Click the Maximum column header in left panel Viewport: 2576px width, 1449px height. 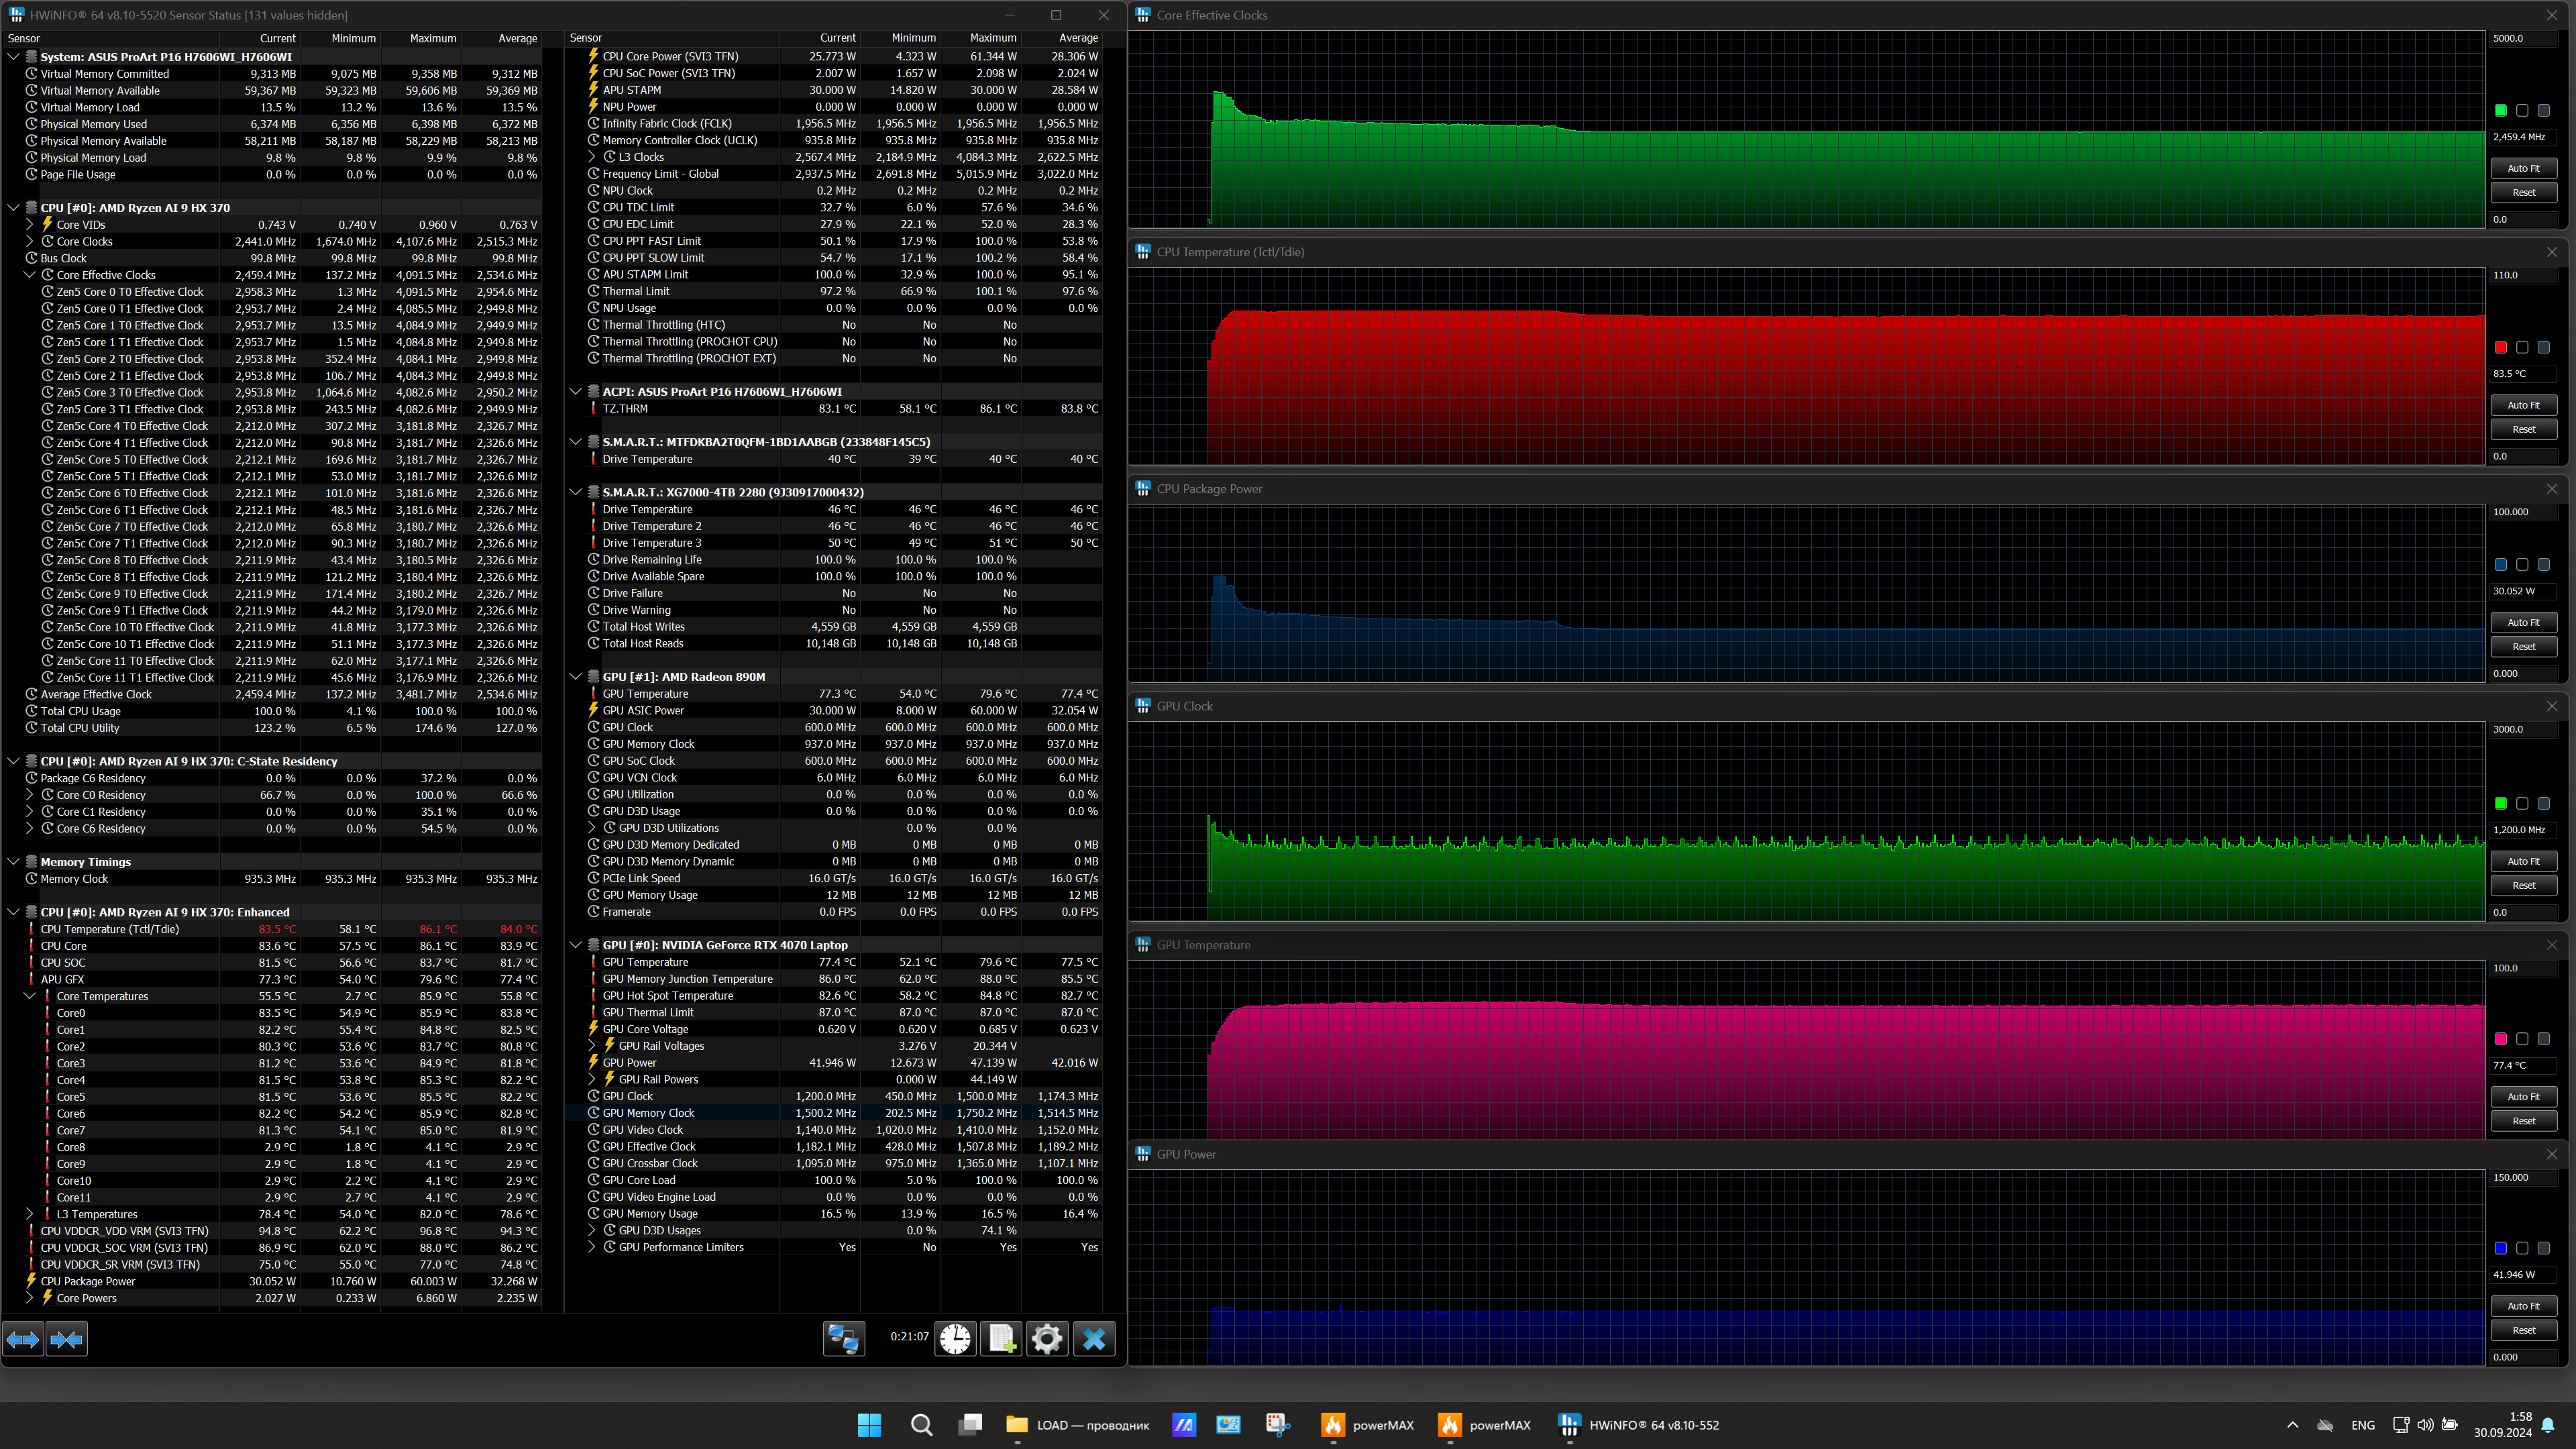(432, 38)
